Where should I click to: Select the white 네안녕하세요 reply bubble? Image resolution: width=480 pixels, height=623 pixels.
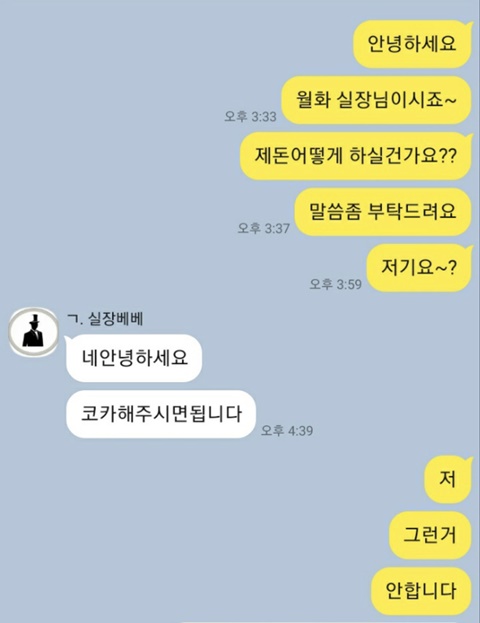coord(134,358)
